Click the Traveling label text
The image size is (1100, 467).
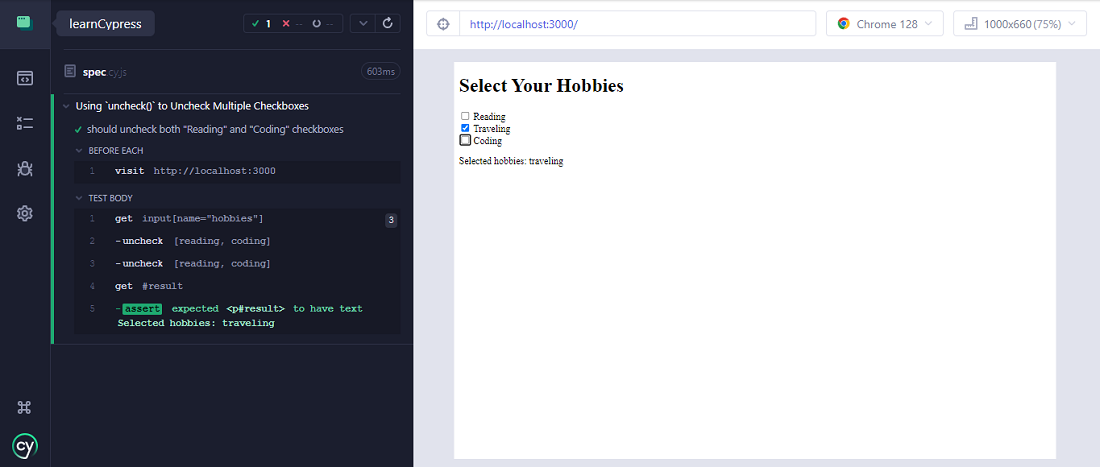tap(492, 129)
